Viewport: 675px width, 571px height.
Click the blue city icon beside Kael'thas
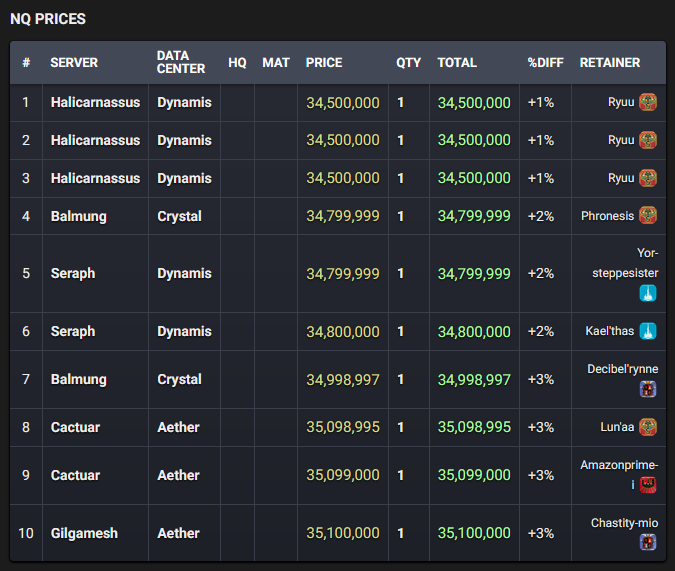(x=648, y=331)
